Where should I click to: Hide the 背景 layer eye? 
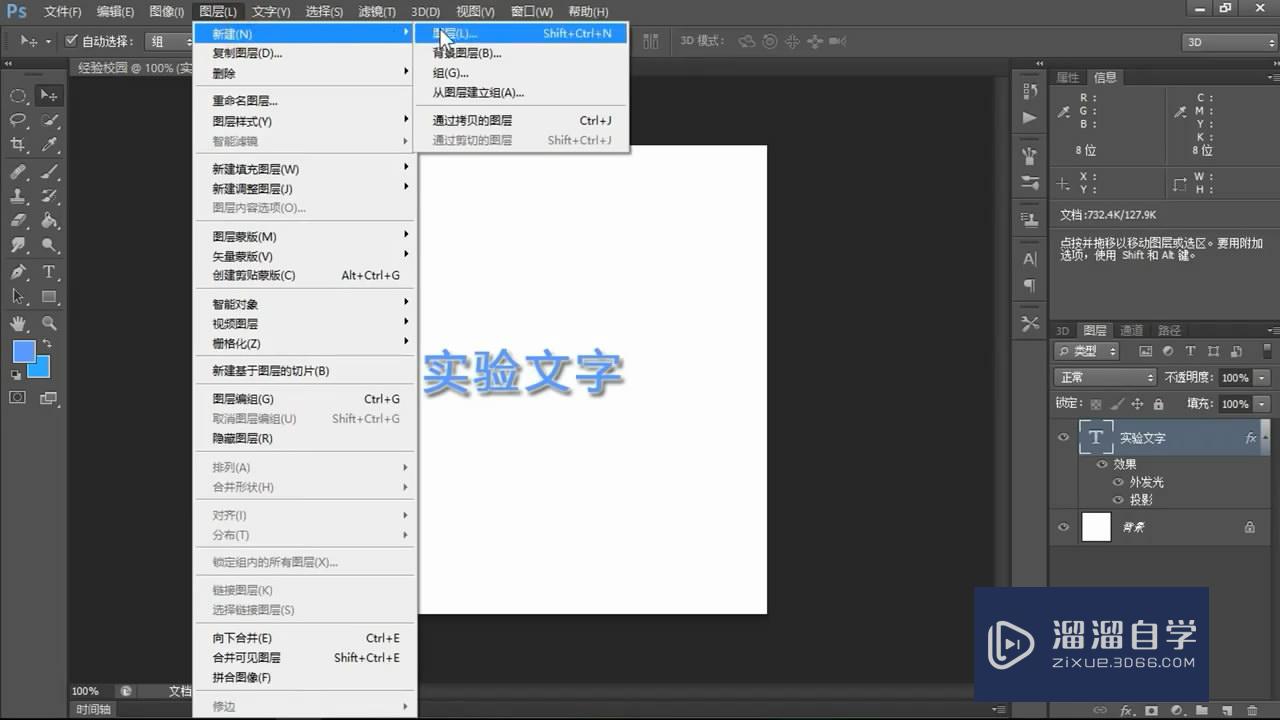coord(1063,527)
